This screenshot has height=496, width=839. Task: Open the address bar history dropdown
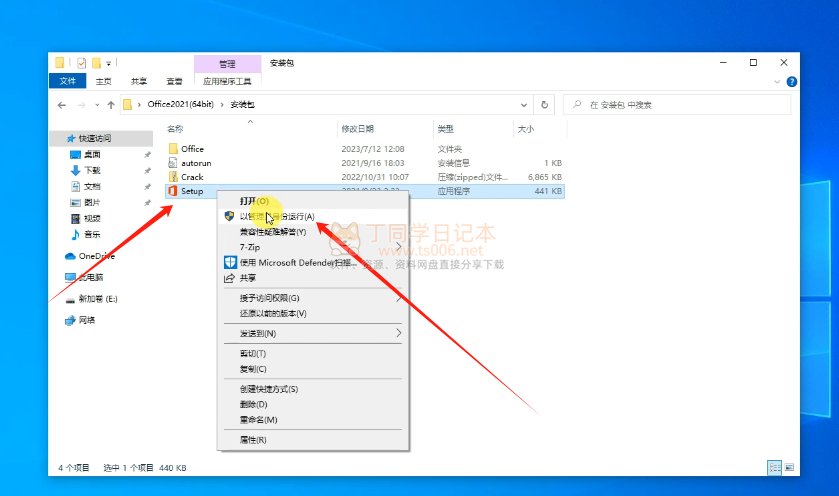523,105
